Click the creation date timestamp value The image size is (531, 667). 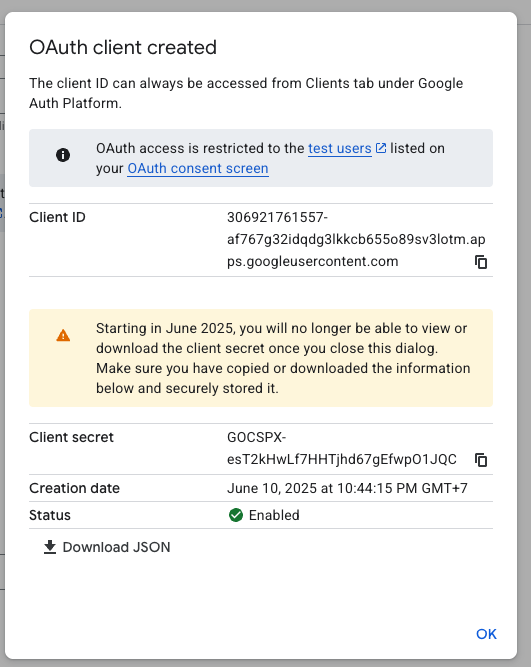click(x=347, y=488)
